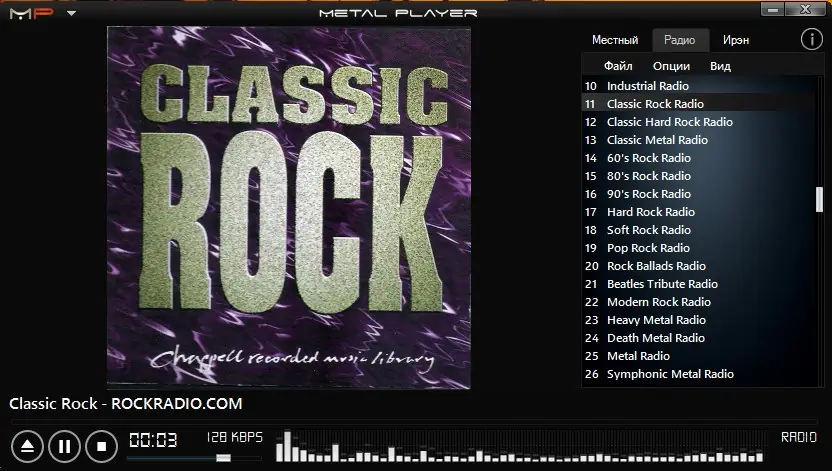Screen dimensions: 832x471
Task: Open the Опции menu
Action: [671, 66]
